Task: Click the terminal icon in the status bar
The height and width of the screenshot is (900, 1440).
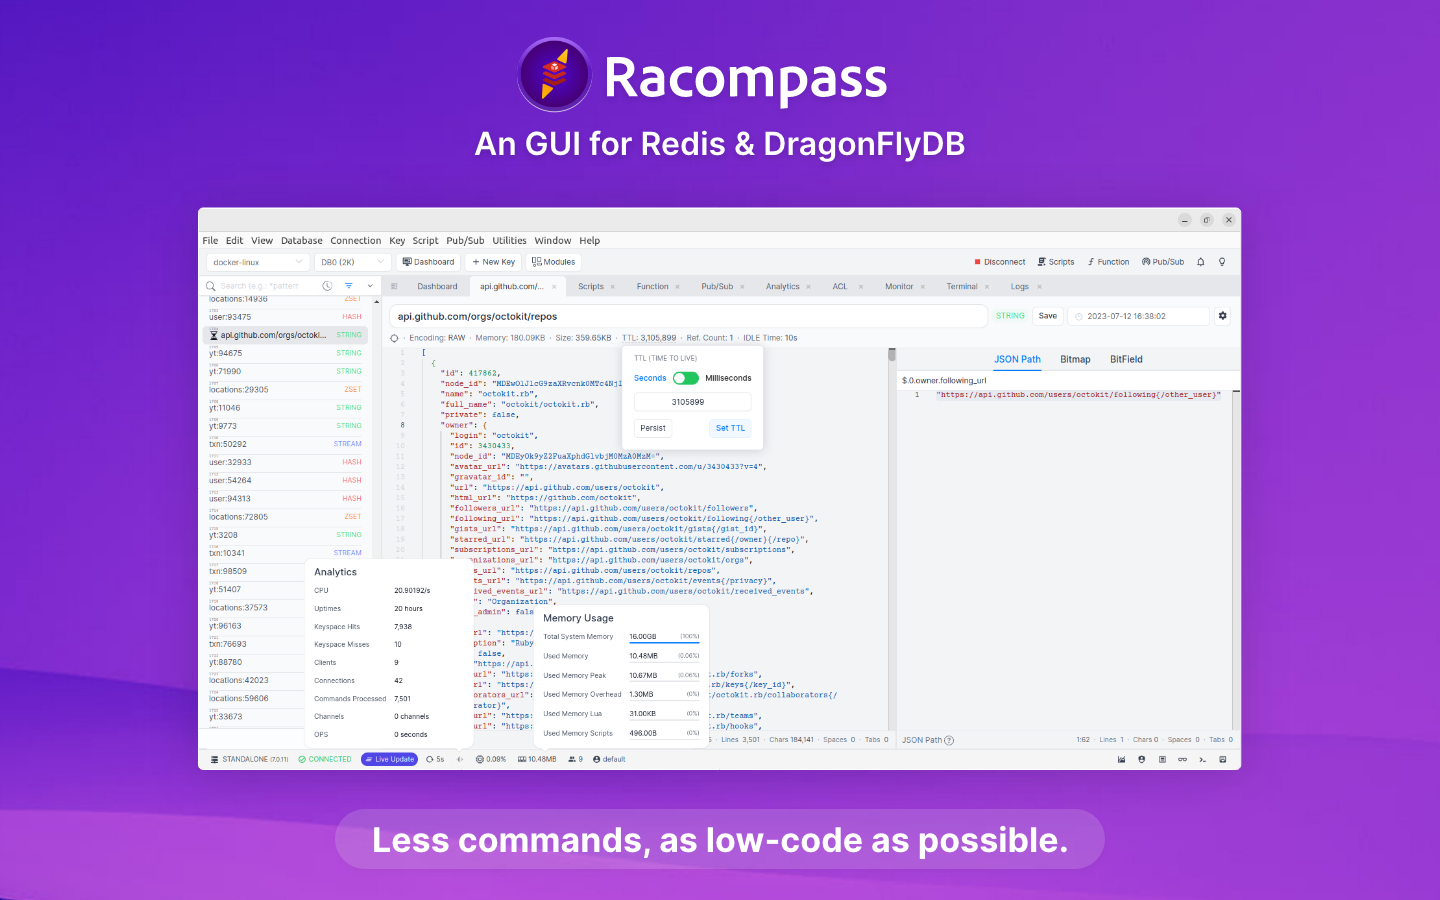Action: [1203, 759]
